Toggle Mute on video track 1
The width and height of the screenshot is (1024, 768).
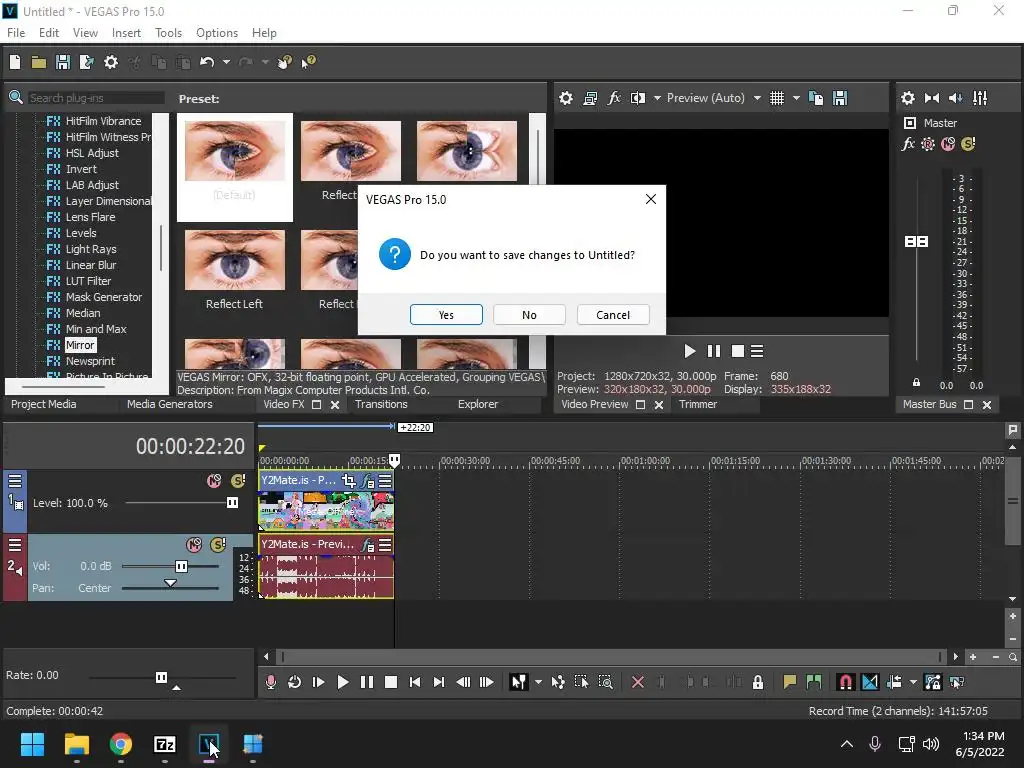214,481
